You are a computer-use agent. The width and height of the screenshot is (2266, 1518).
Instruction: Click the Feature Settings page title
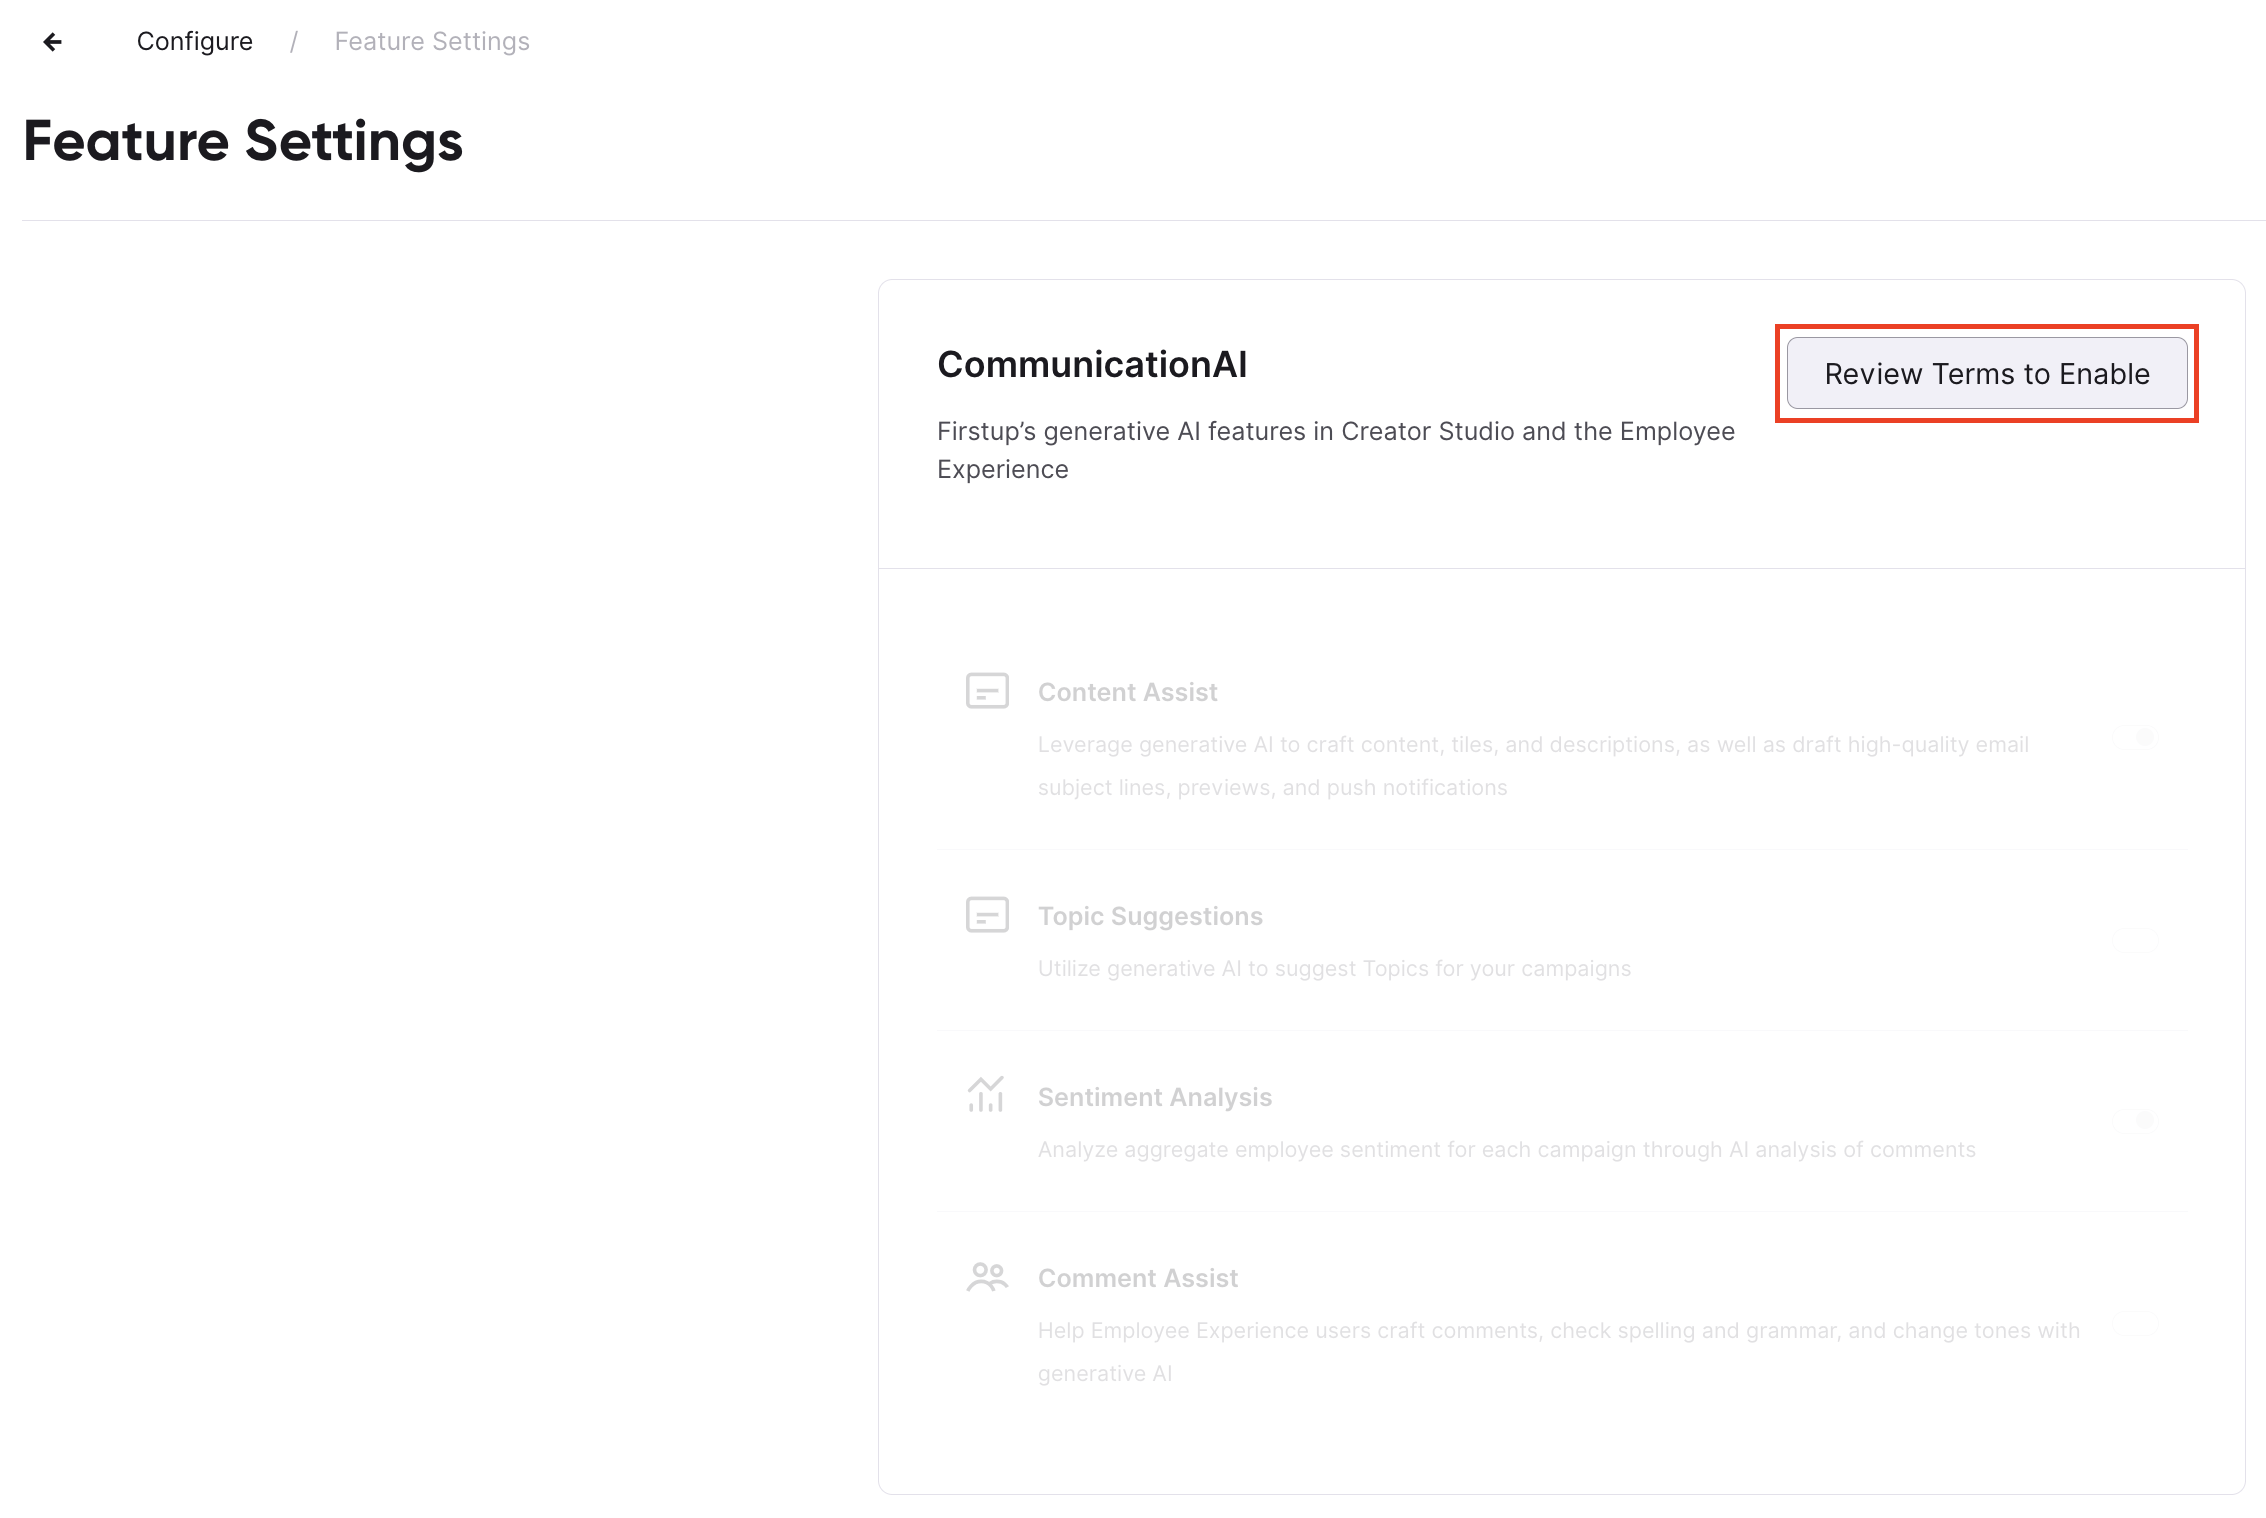(x=243, y=141)
